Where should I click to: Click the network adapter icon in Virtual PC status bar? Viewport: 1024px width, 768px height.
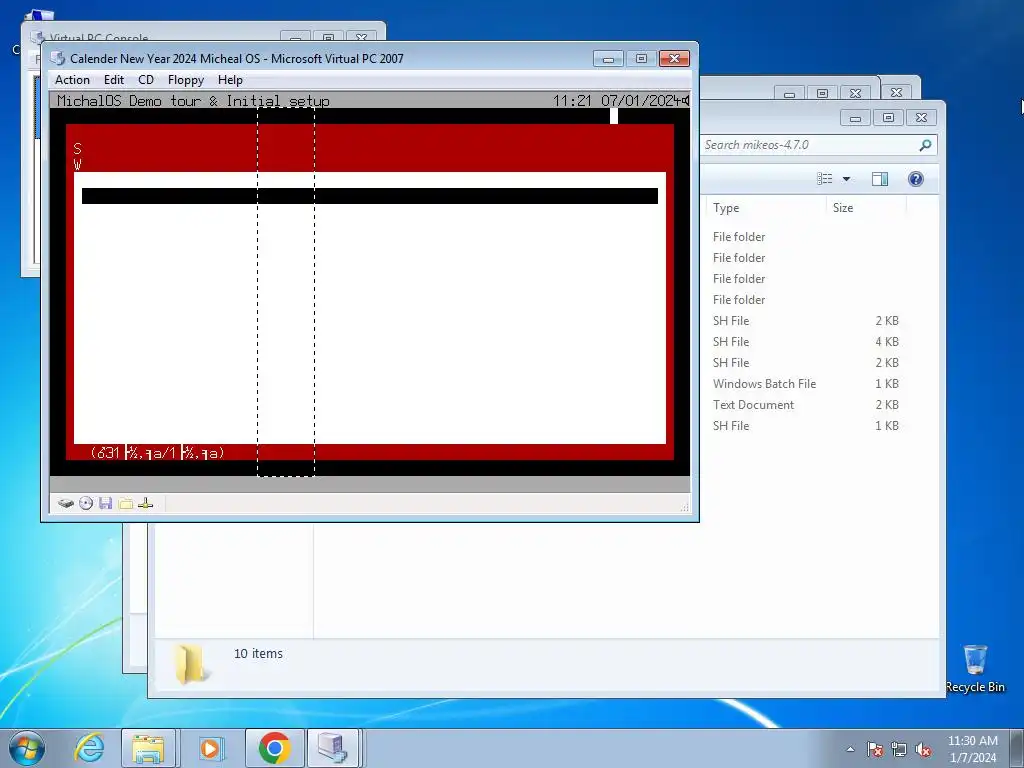146,503
